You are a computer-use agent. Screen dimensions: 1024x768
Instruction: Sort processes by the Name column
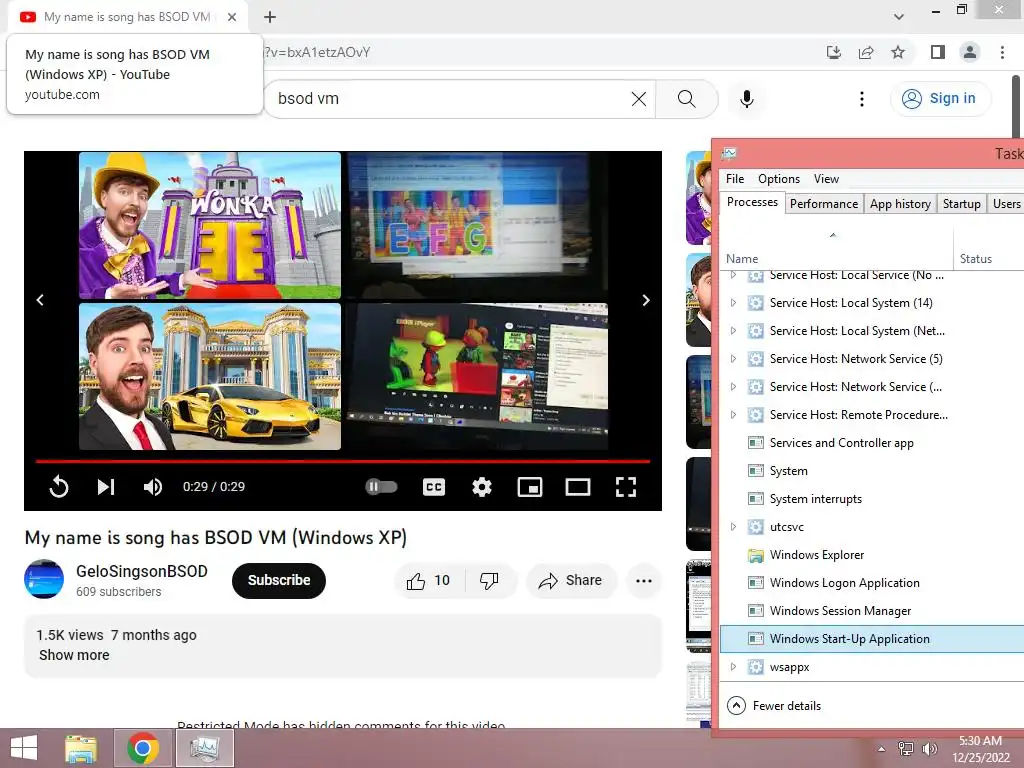(x=837, y=249)
